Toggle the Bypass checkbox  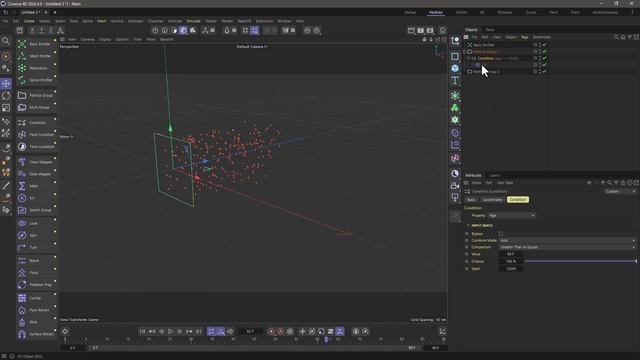click(500, 234)
